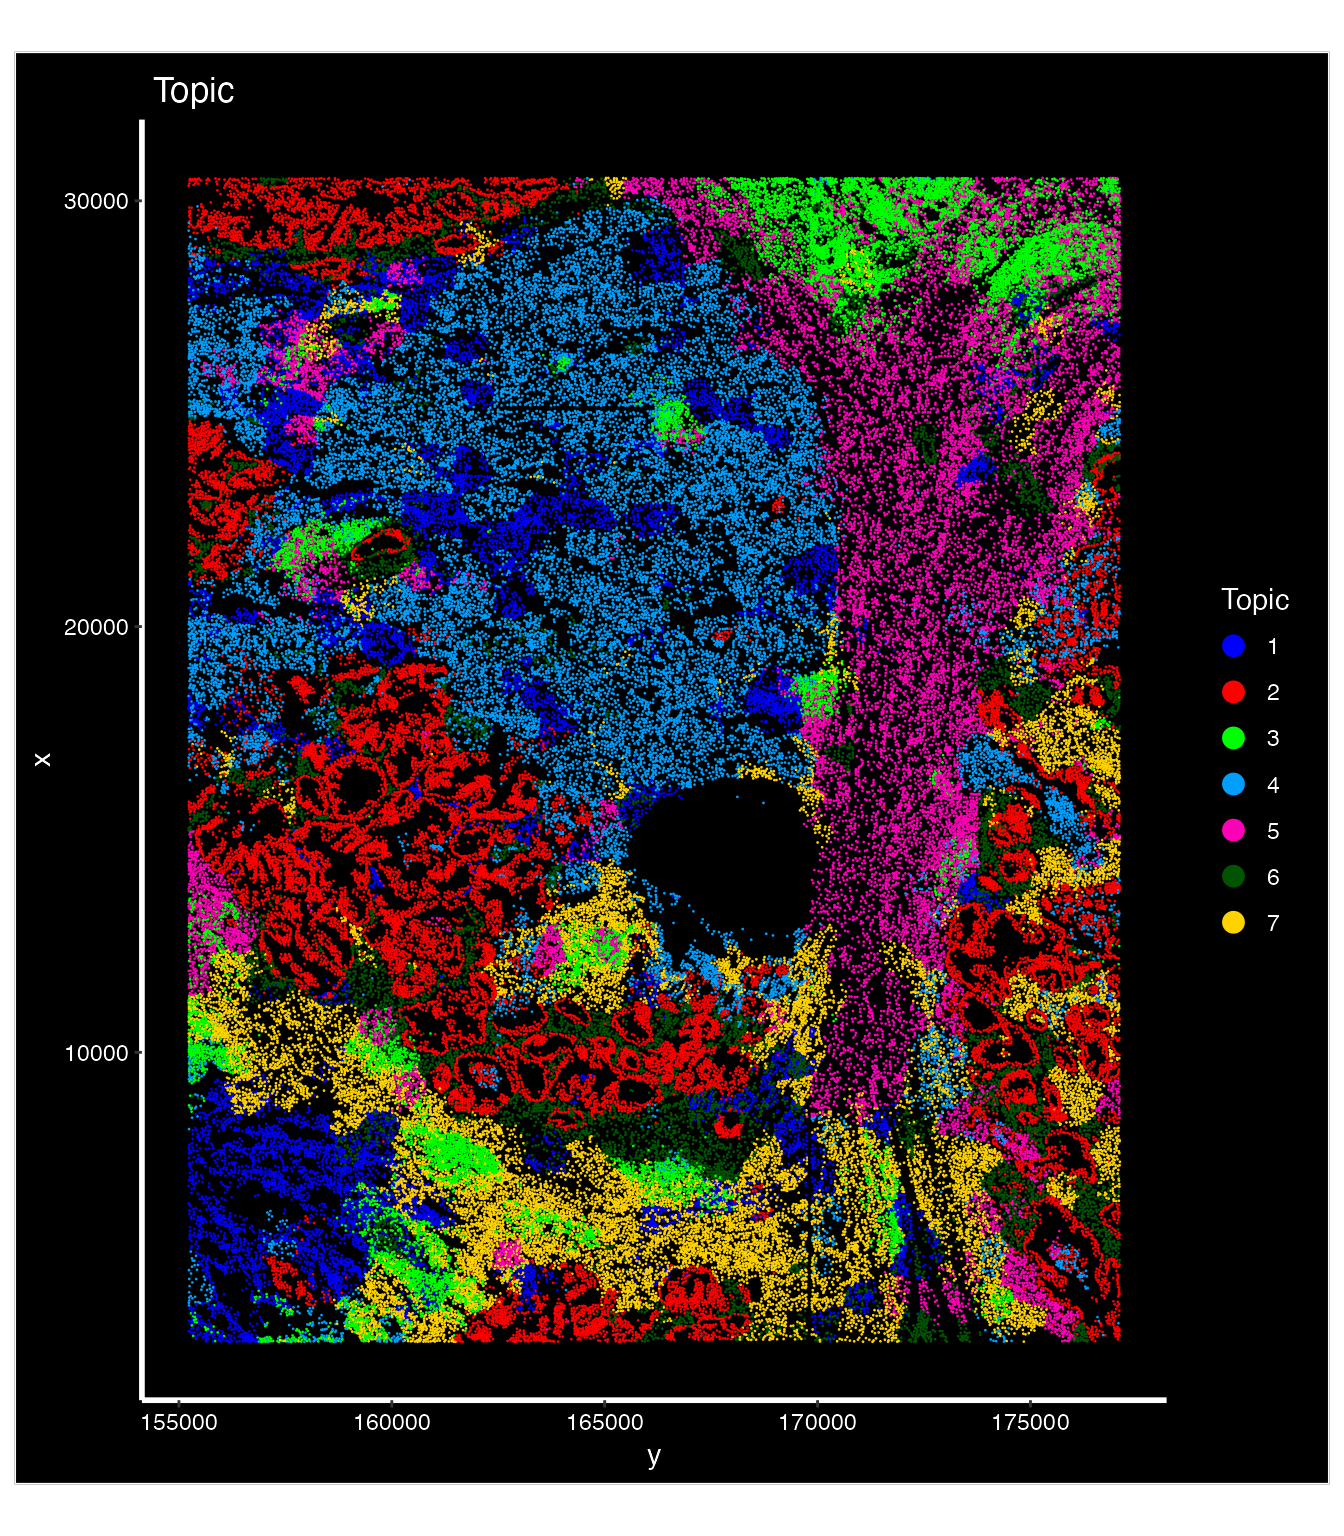Click the light blue Topic 4 legend swatch

[x=1233, y=785]
